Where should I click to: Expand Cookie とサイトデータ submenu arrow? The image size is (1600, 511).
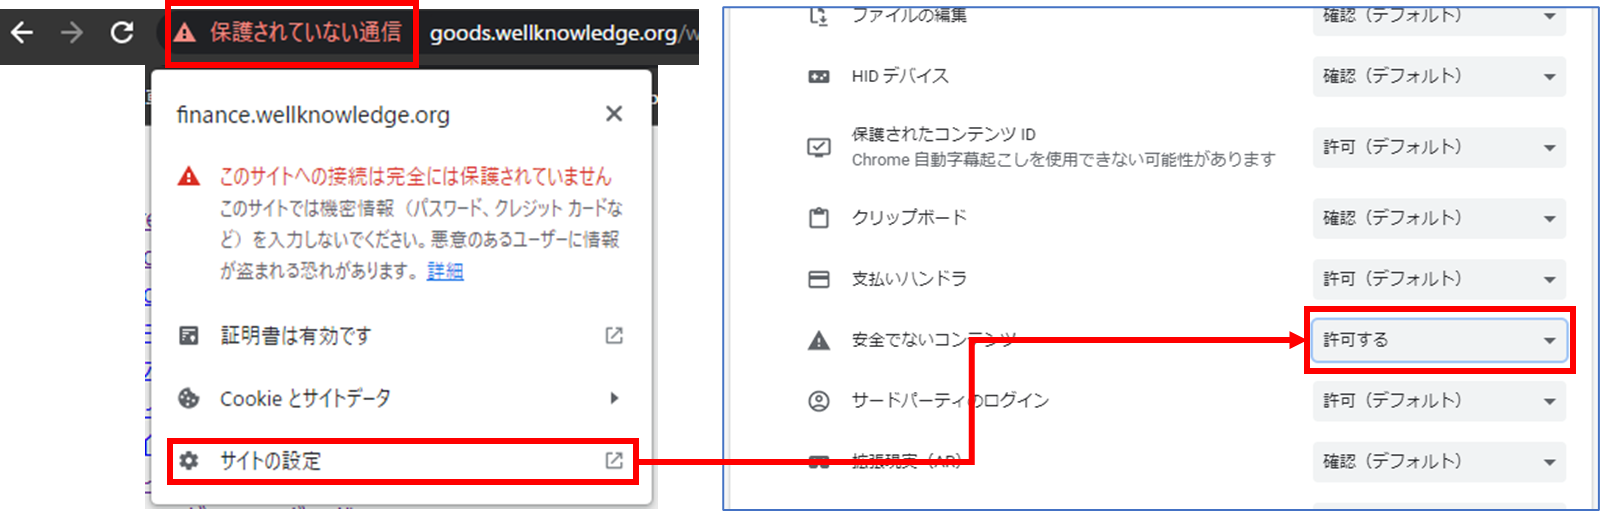(x=614, y=398)
